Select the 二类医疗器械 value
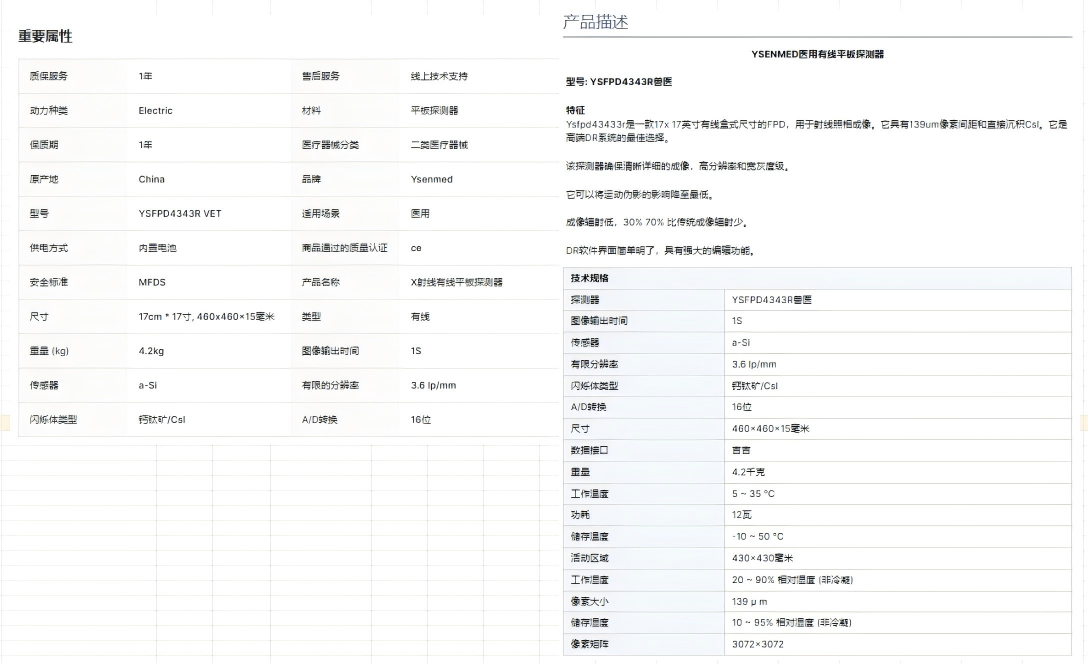This screenshot has height=664, width=1088. 439,145
